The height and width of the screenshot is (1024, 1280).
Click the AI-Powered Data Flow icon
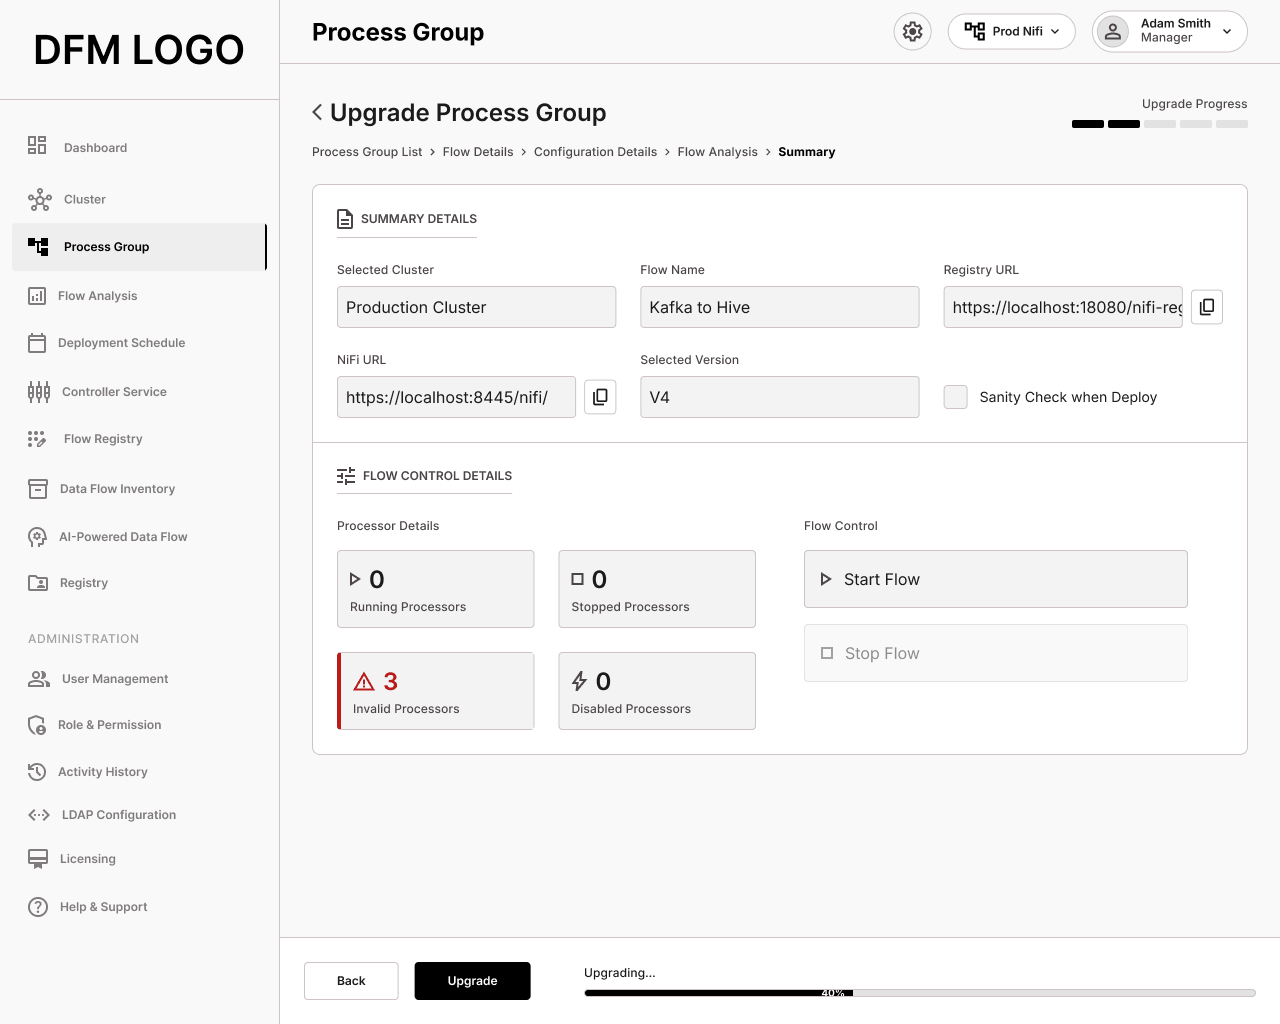(38, 537)
